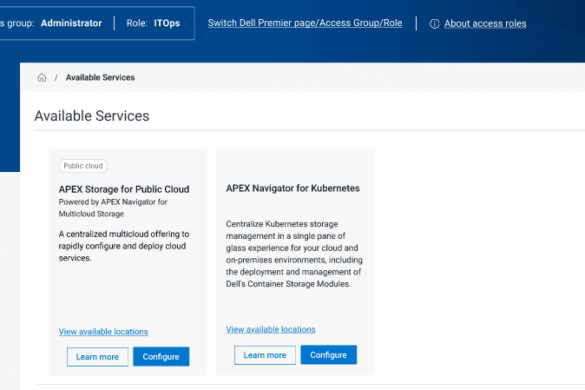Learn more about APEX Storage for Public Cloud
The width and height of the screenshot is (585, 390).
(97, 357)
